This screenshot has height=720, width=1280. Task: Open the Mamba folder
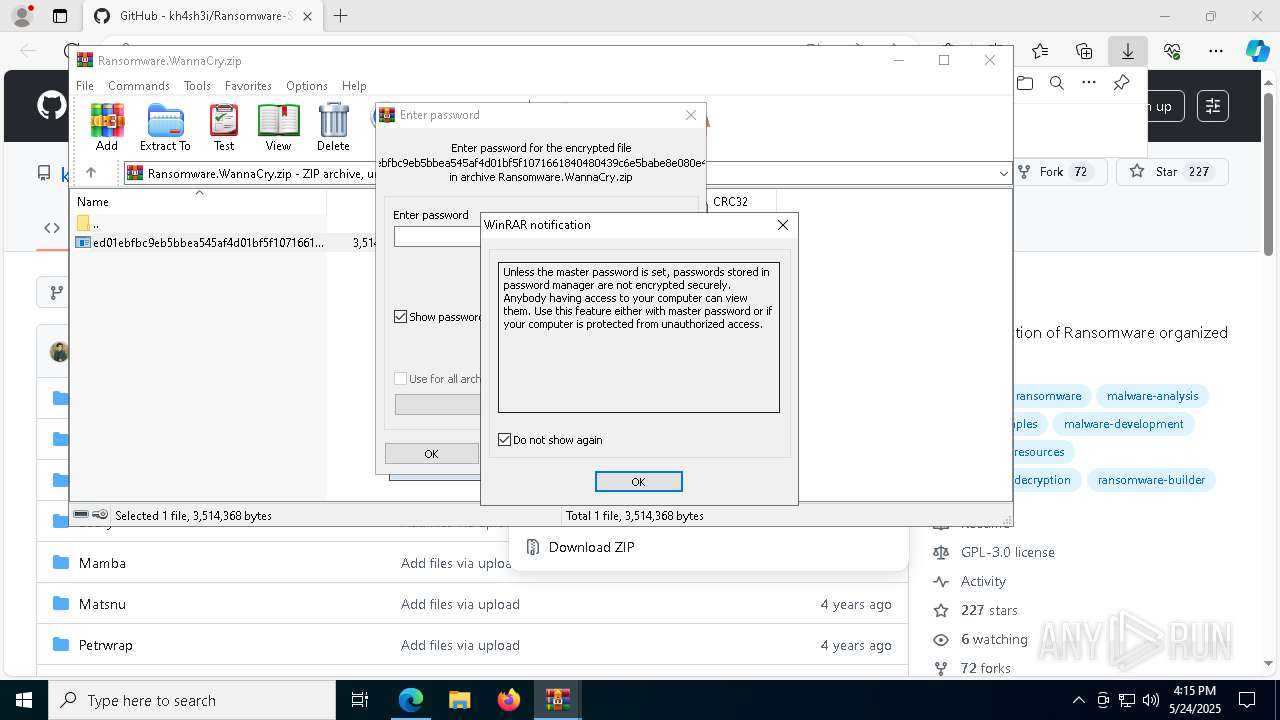click(102, 563)
